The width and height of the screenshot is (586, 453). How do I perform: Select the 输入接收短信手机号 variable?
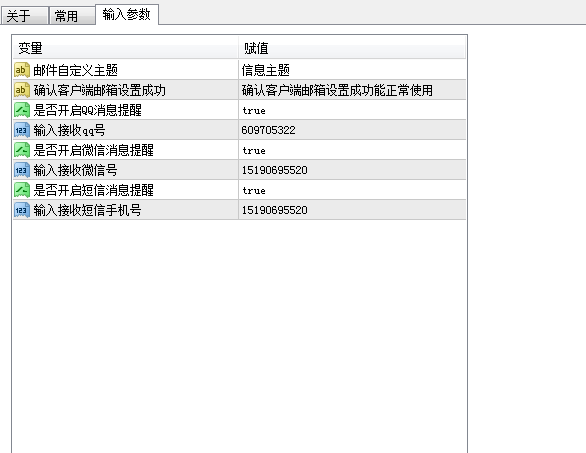[87, 210]
